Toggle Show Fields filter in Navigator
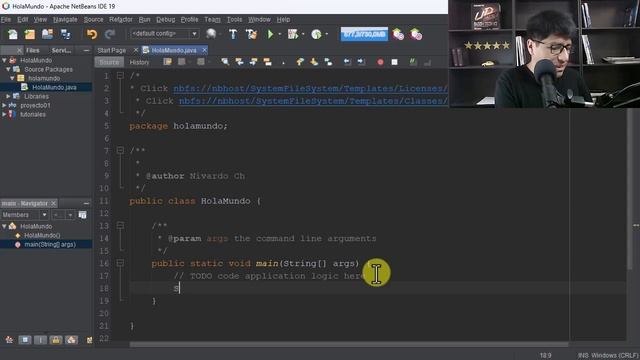 click(x=24, y=340)
